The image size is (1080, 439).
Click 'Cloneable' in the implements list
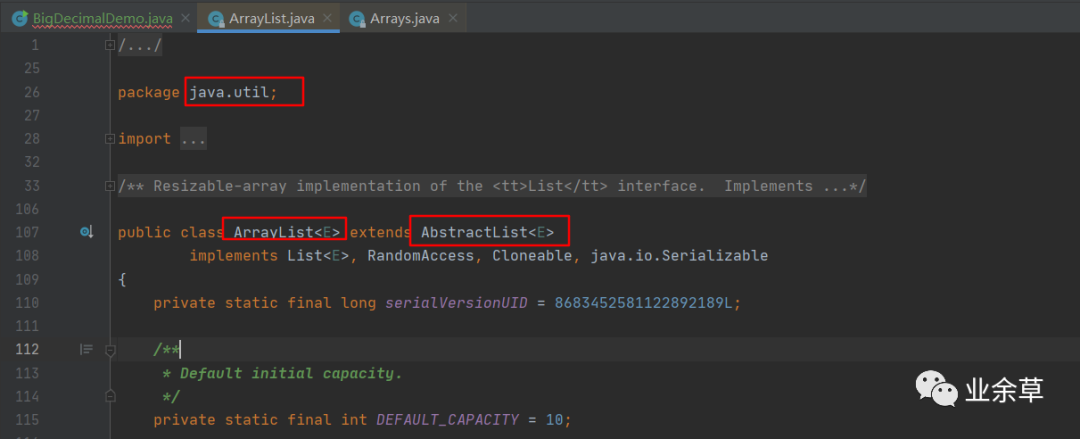[532, 256]
